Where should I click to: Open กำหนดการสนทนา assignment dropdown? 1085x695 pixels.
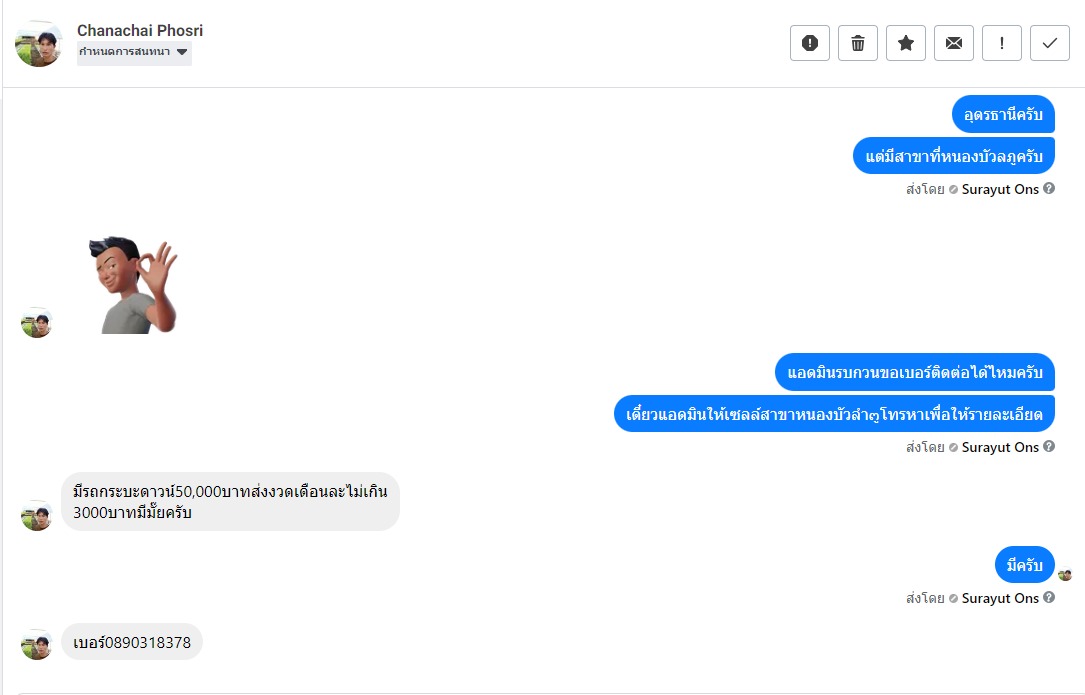pos(134,52)
